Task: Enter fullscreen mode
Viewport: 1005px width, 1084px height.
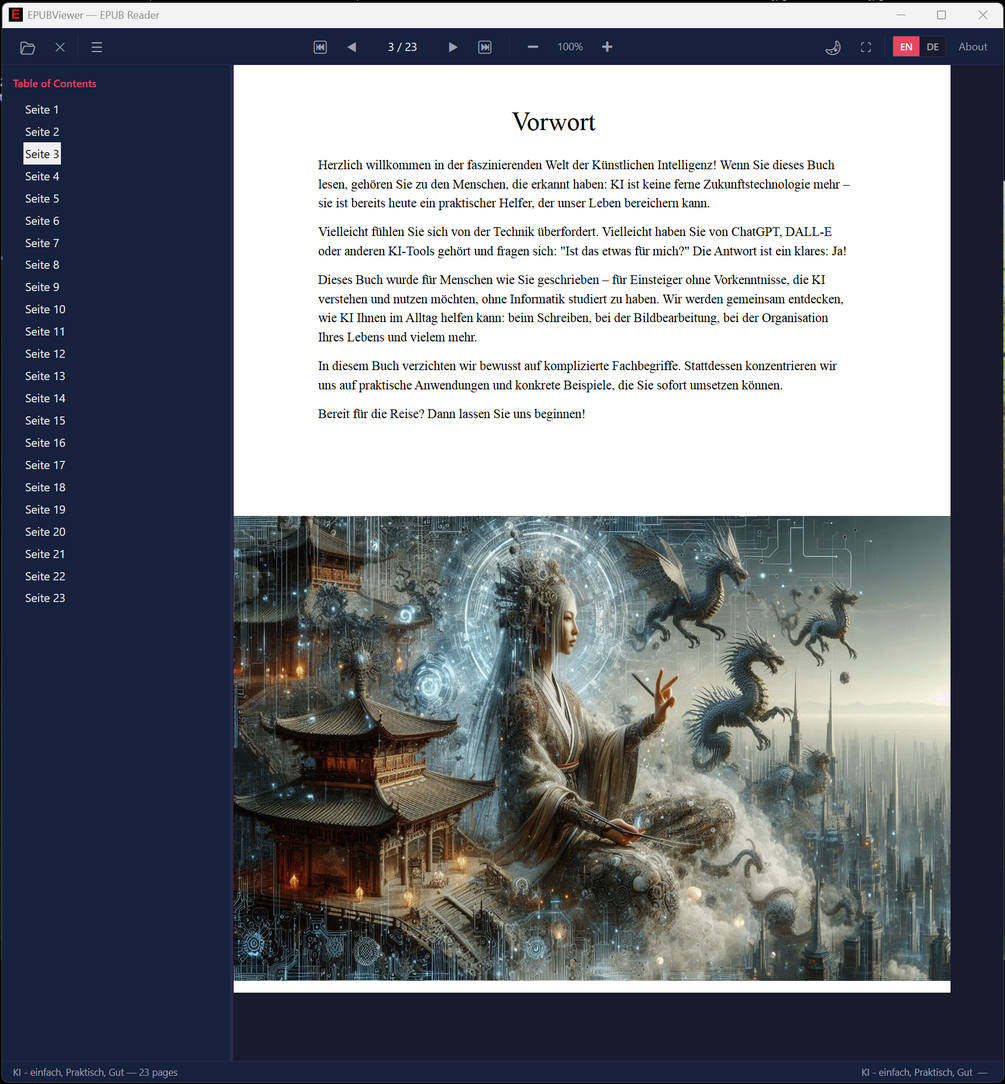Action: pos(866,47)
